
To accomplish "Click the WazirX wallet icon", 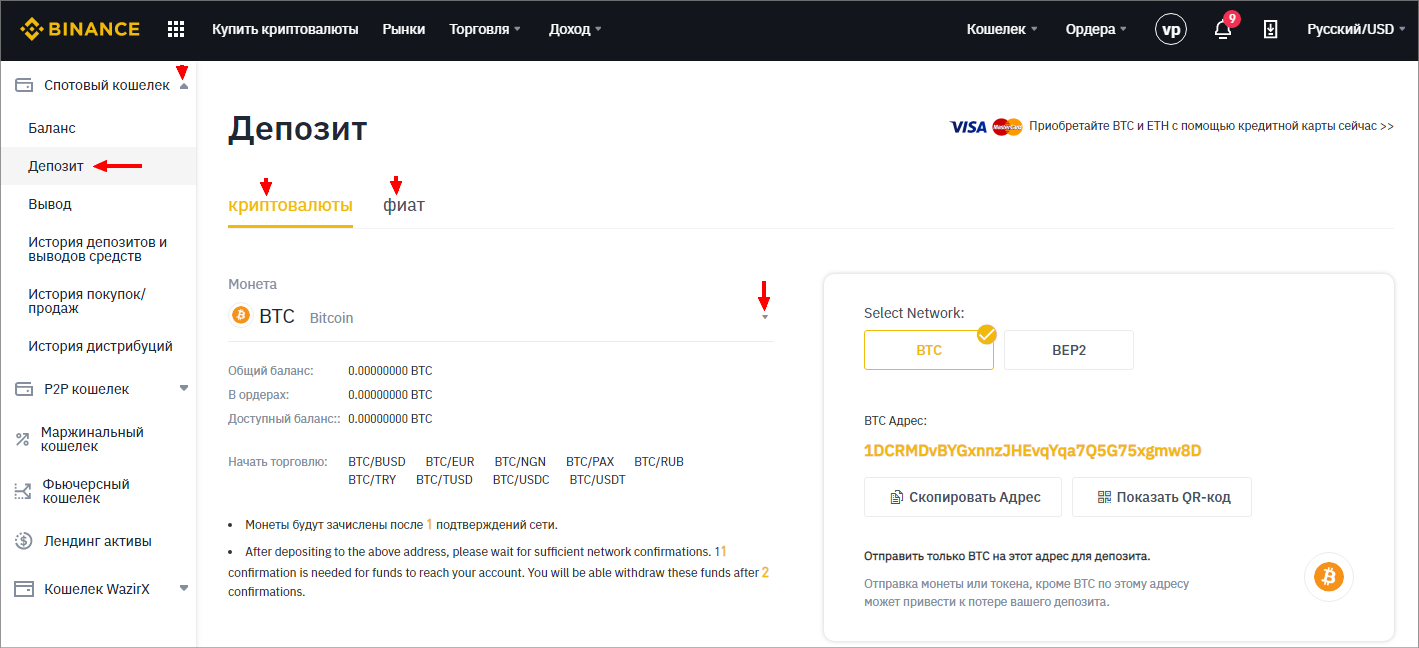I will [x=25, y=589].
